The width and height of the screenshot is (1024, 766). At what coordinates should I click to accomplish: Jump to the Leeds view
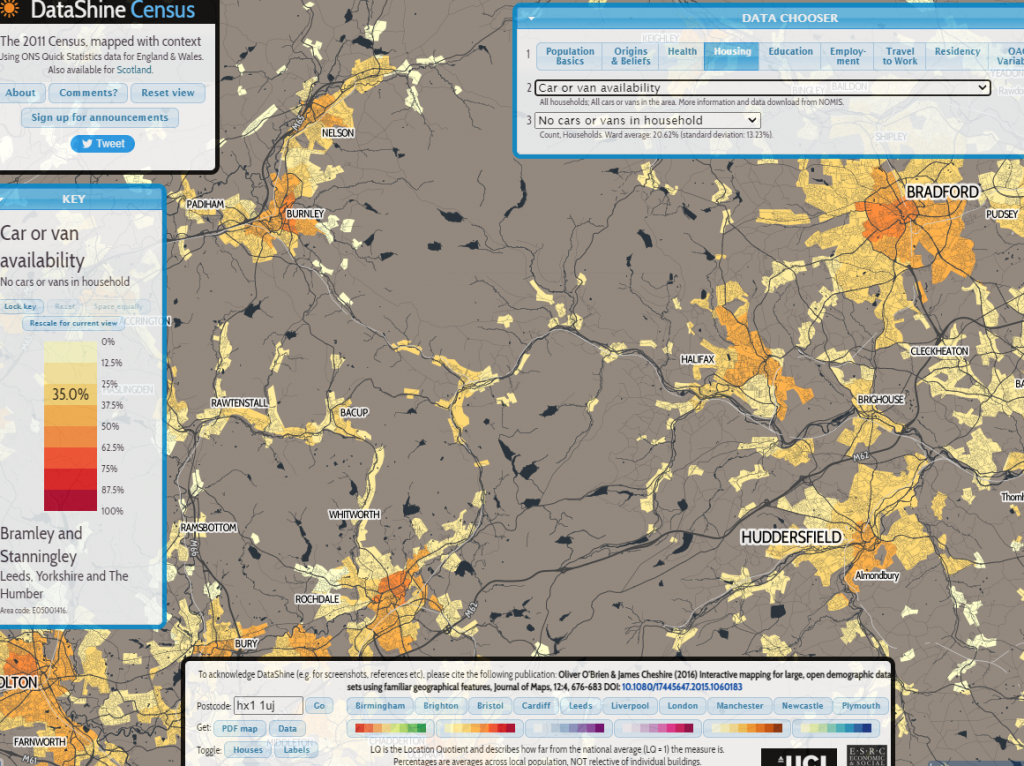click(x=581, y=706)
